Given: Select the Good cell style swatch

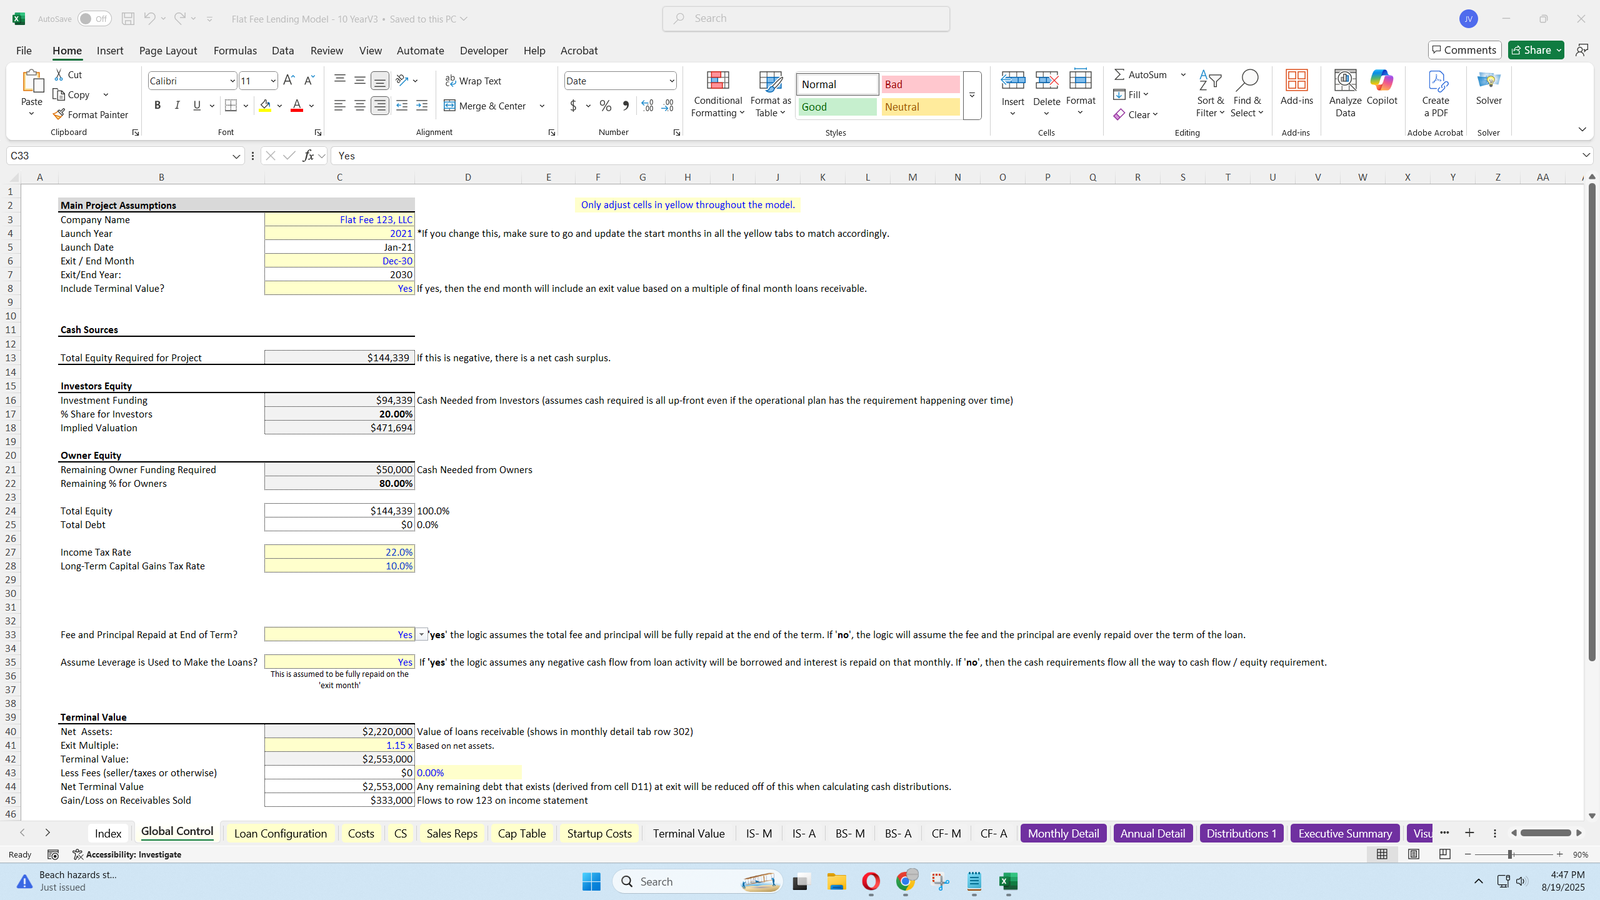Looking at the screenshot, I should tap(837, 107).
